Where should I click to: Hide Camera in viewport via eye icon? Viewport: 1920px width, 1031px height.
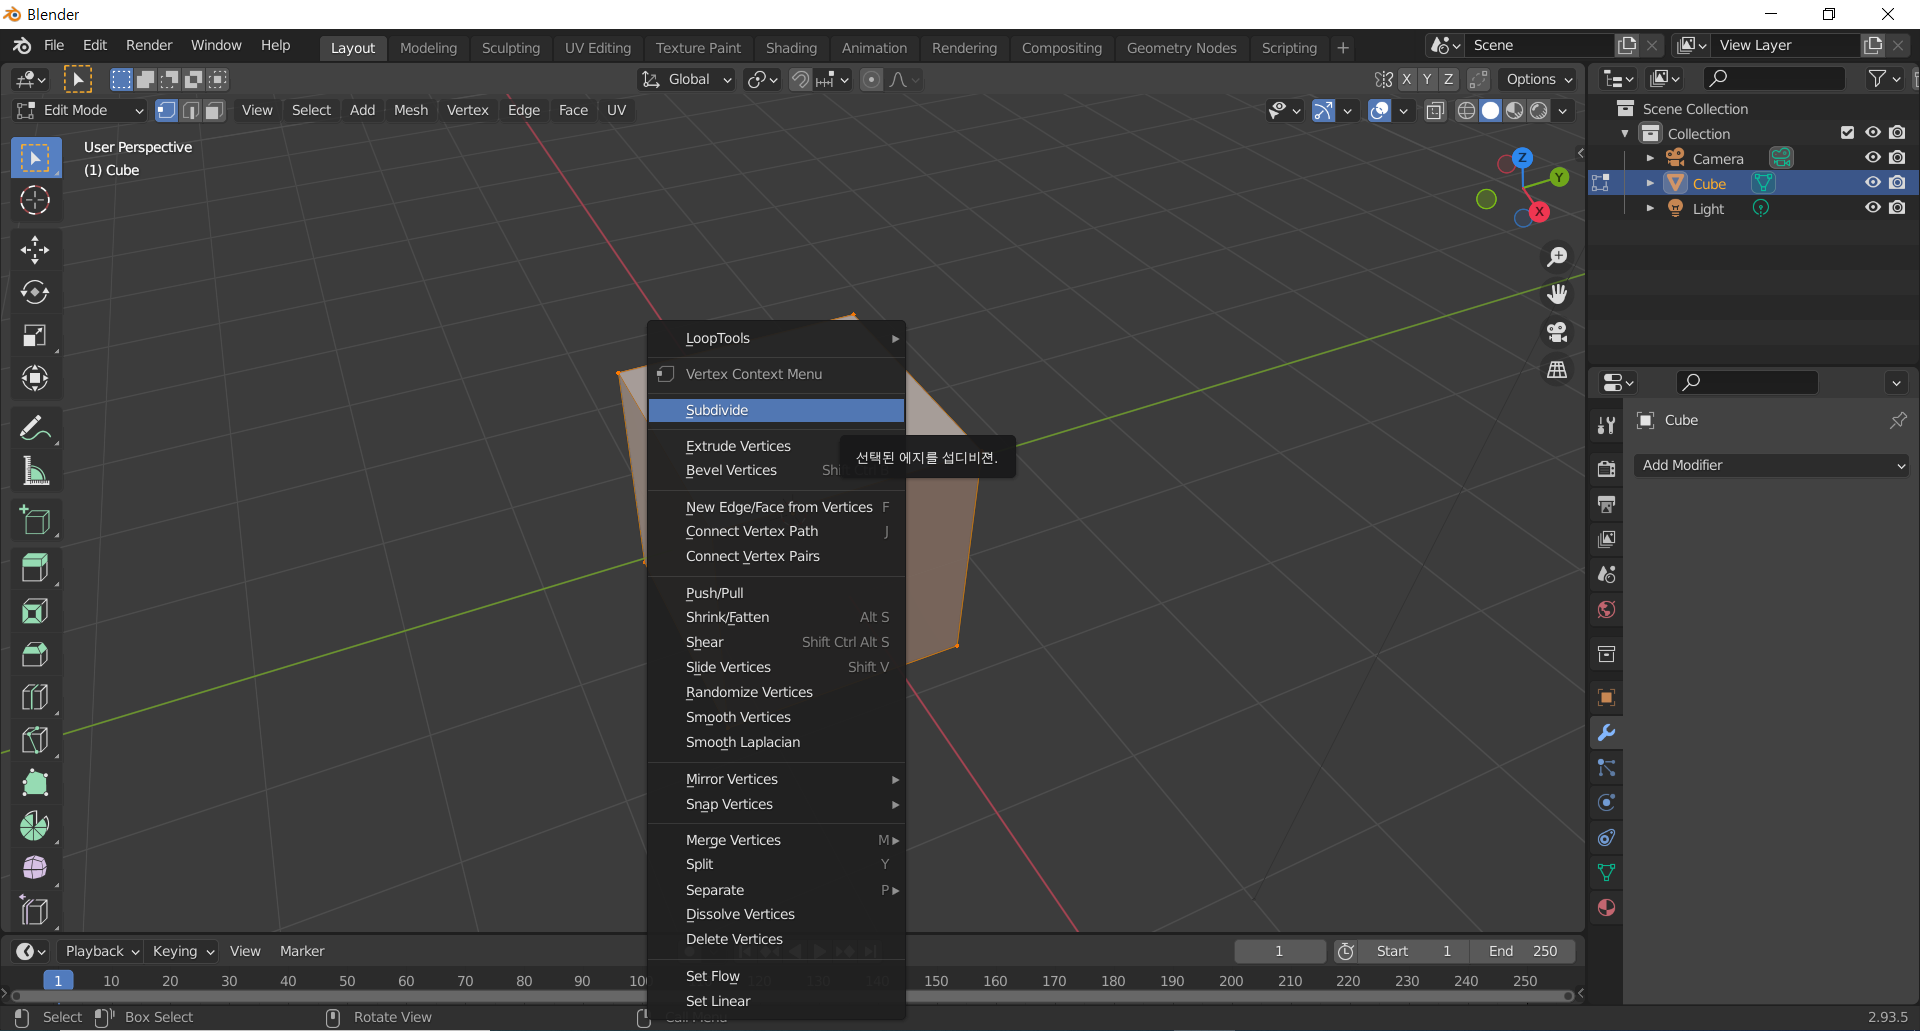point(1873,158)
